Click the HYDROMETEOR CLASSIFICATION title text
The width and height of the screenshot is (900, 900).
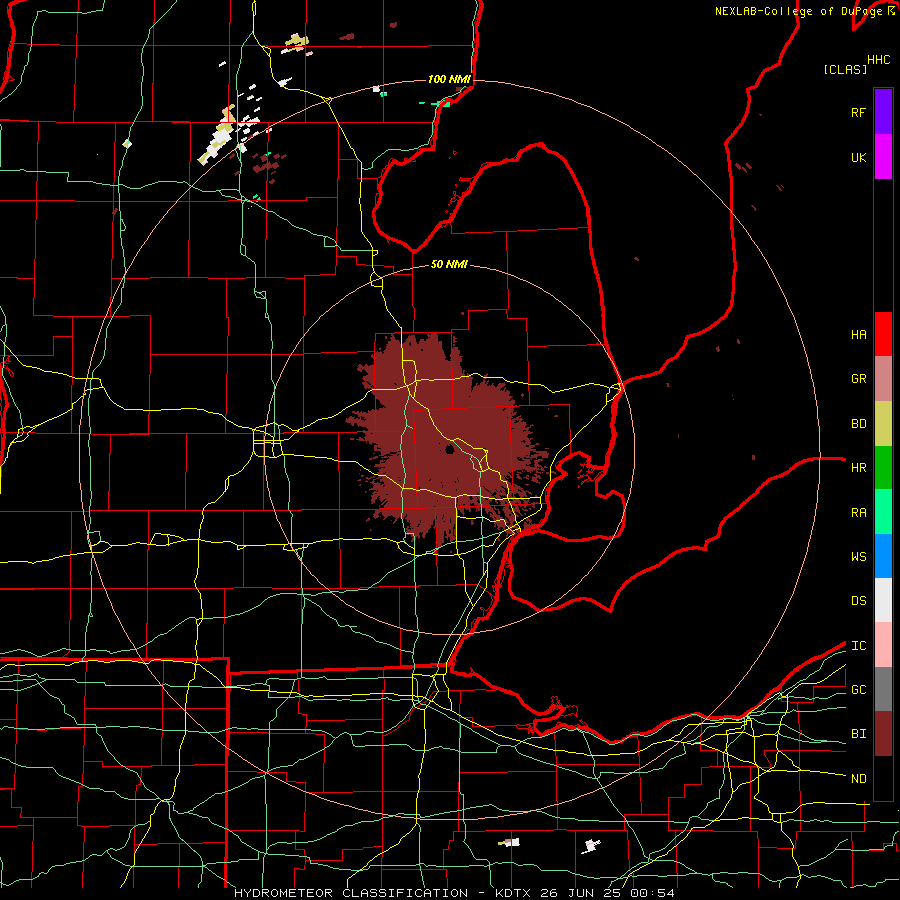pos(351,893)
